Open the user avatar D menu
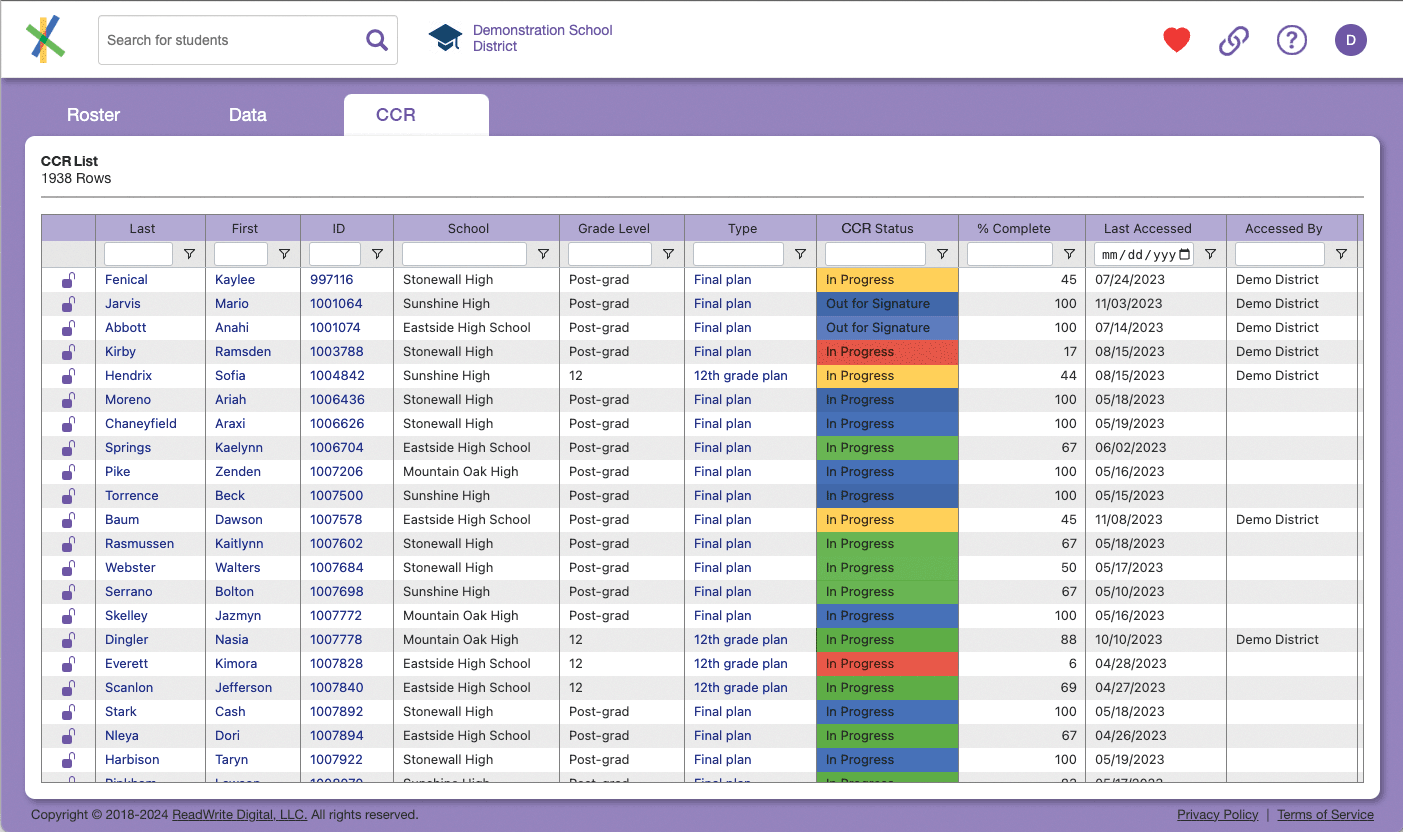This screenshot has width=1403, height=832. (x=1350, y=40)
